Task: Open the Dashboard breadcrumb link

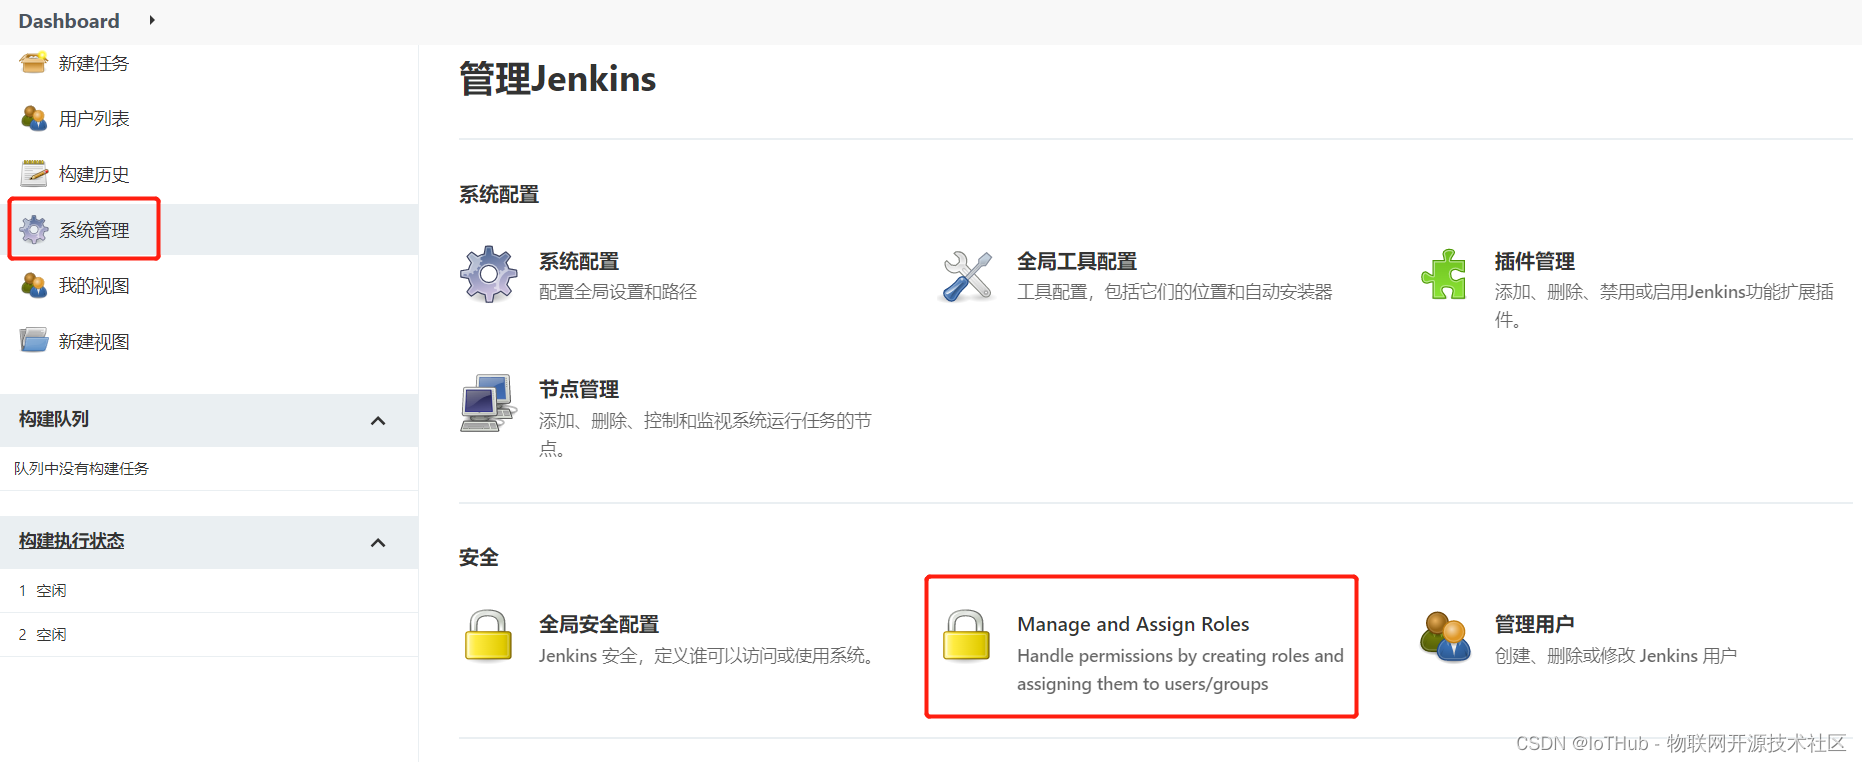Action: click(x=69, y=21)
